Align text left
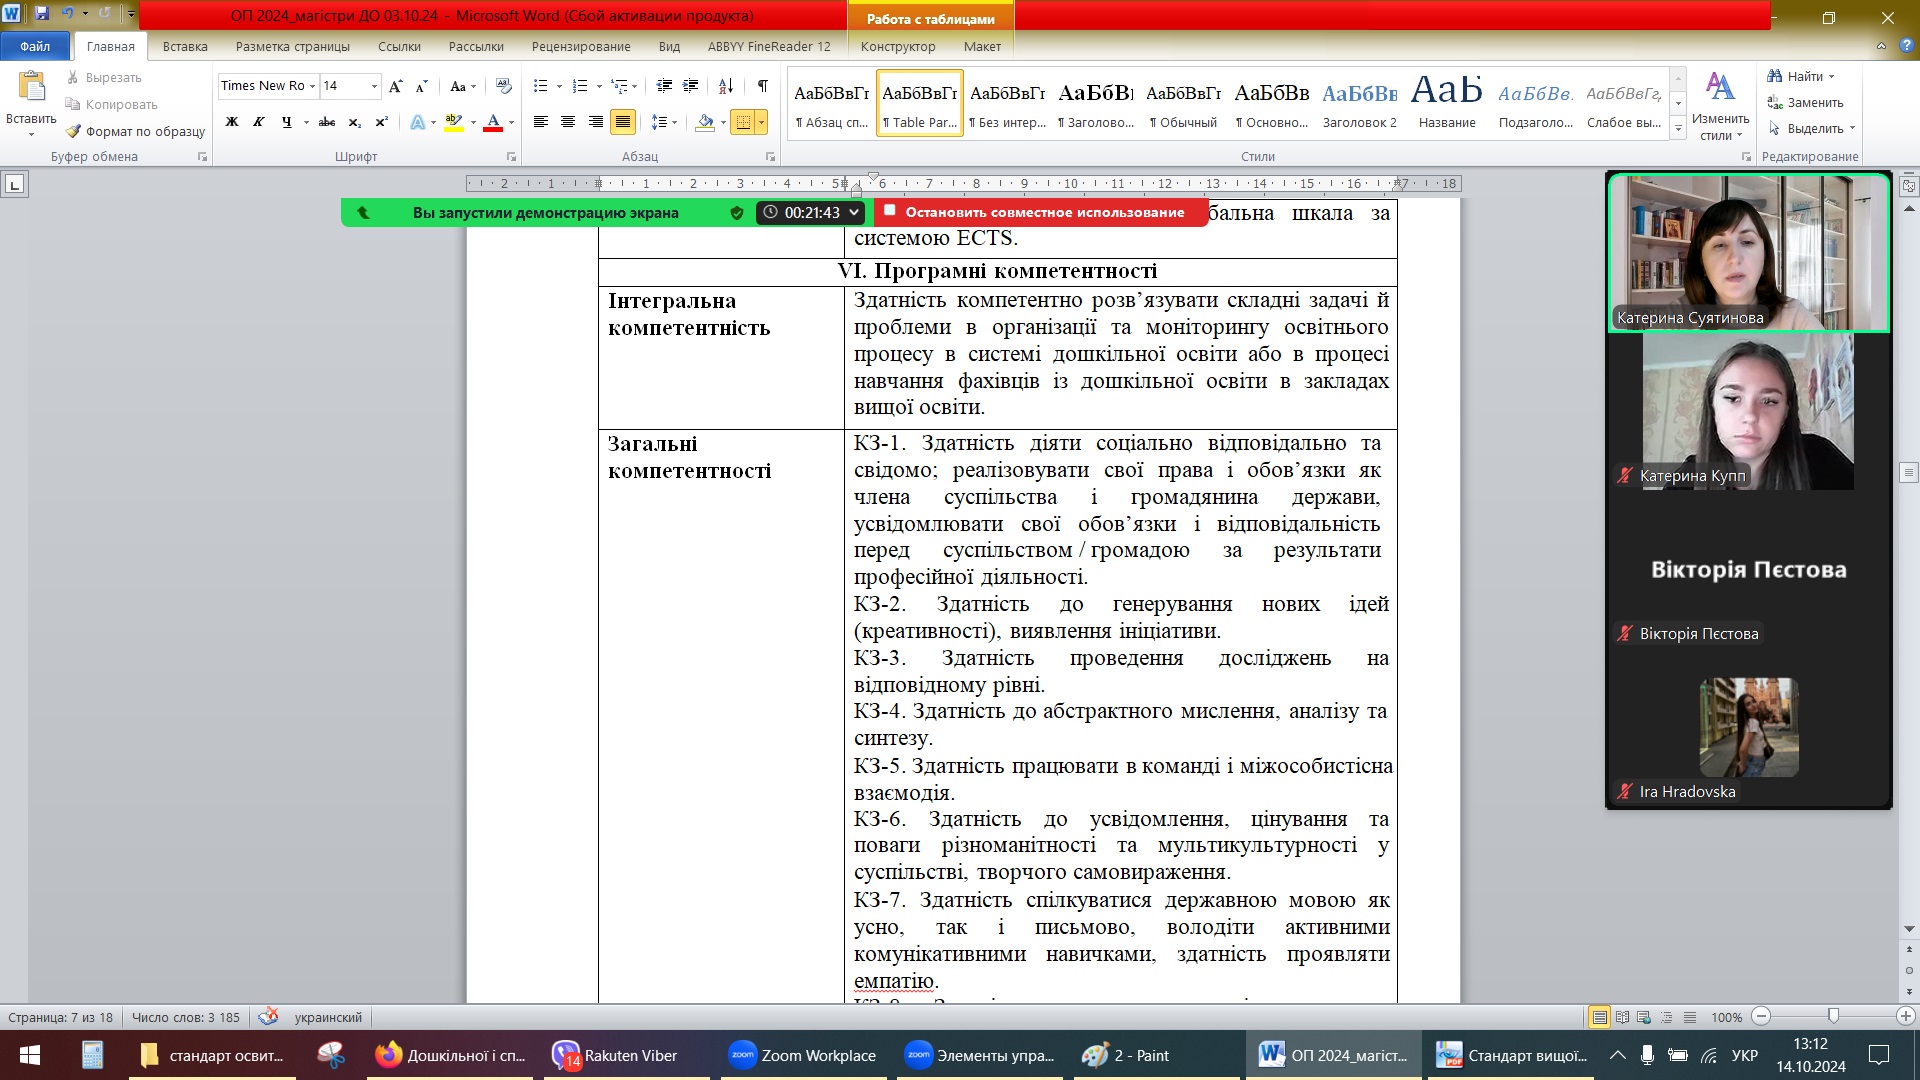1920x1080 pixels. coord(541,122)
